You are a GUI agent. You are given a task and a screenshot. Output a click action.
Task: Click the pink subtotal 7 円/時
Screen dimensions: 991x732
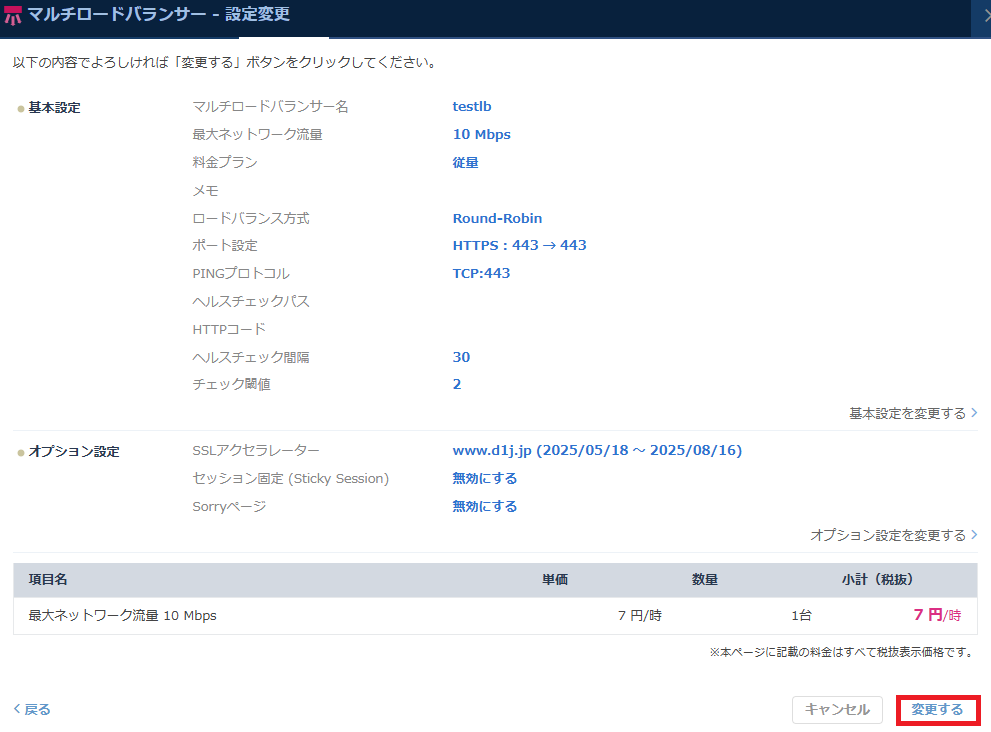(x=937, y=615)
